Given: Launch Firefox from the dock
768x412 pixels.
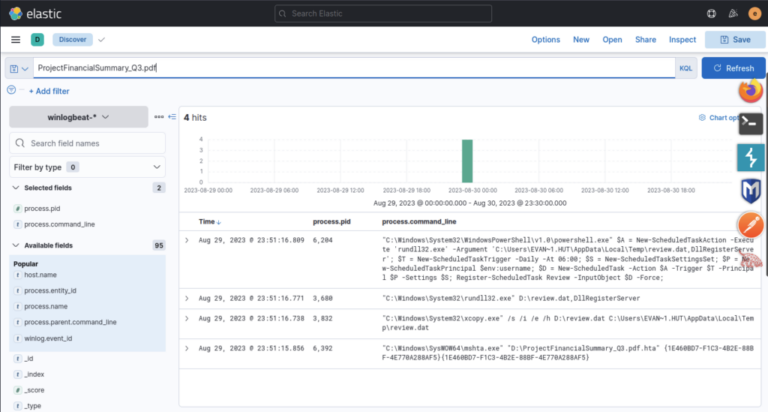Looking at the screenshot, I should [x=750, y=90].
